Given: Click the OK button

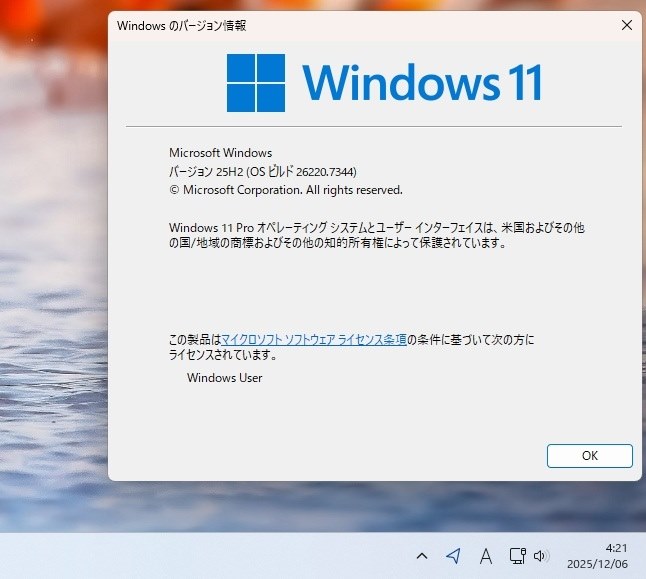Looking at the screenshot, I should pyautogui.click(x=590, y=456).
